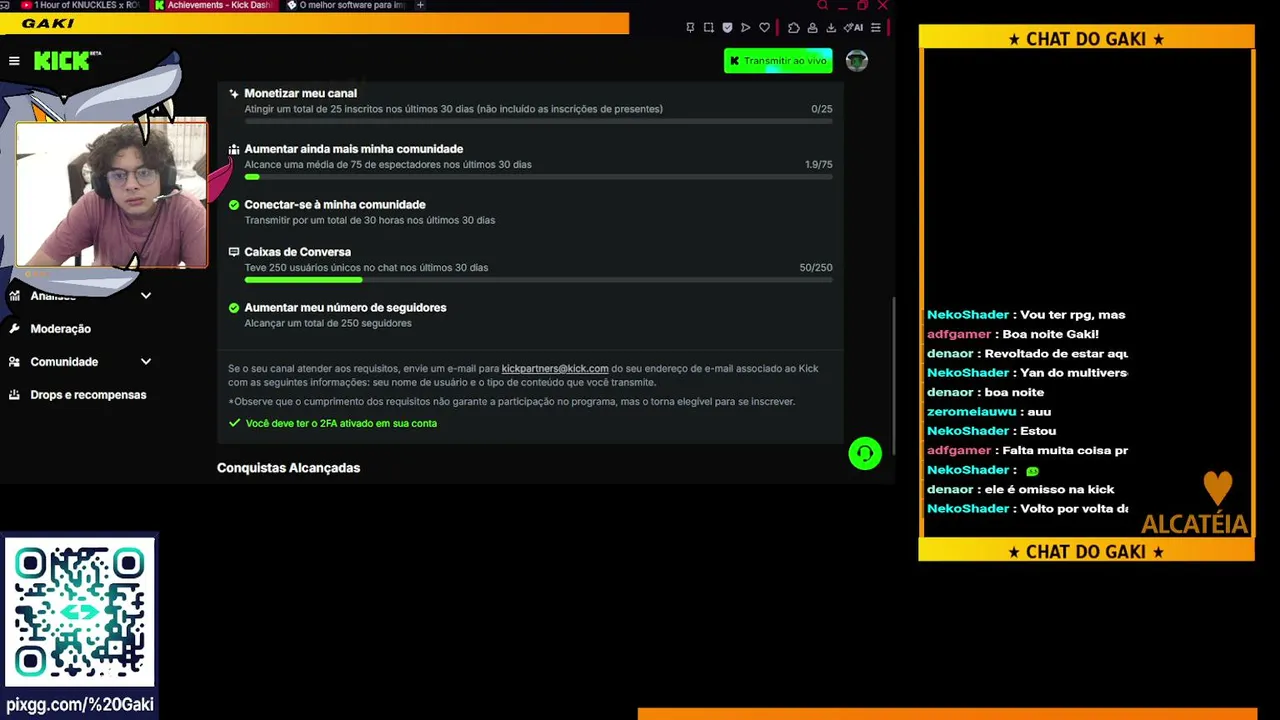Screen dimensions: 1280x720
Task: Click the browser heart bookmark icon
Action: (765, 28)
